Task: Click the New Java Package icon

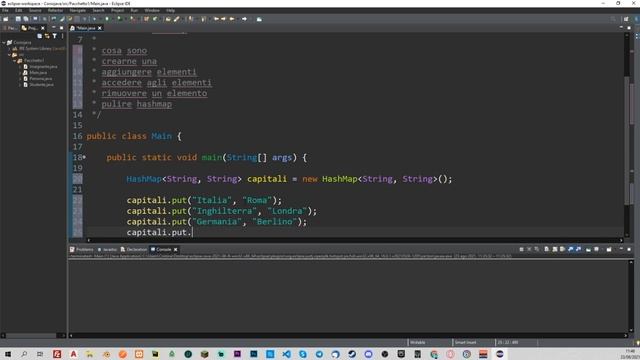Action: [146, 19]
